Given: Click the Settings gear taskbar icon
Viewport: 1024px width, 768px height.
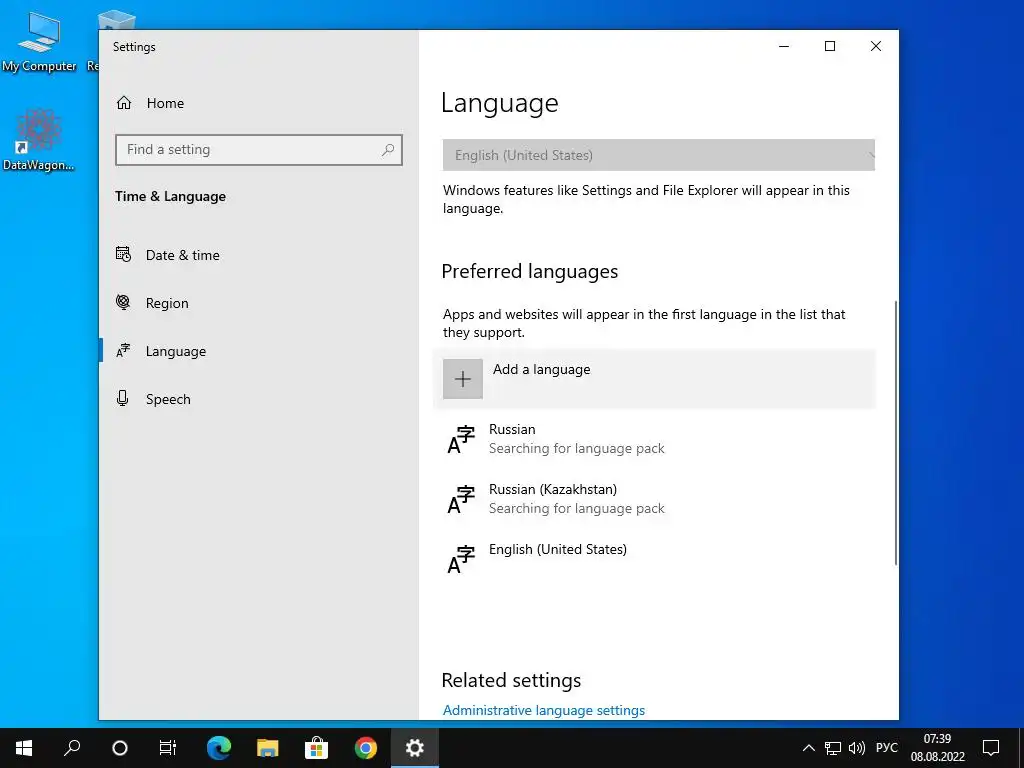Looking at the screenshot, I should tap(415, 748).
